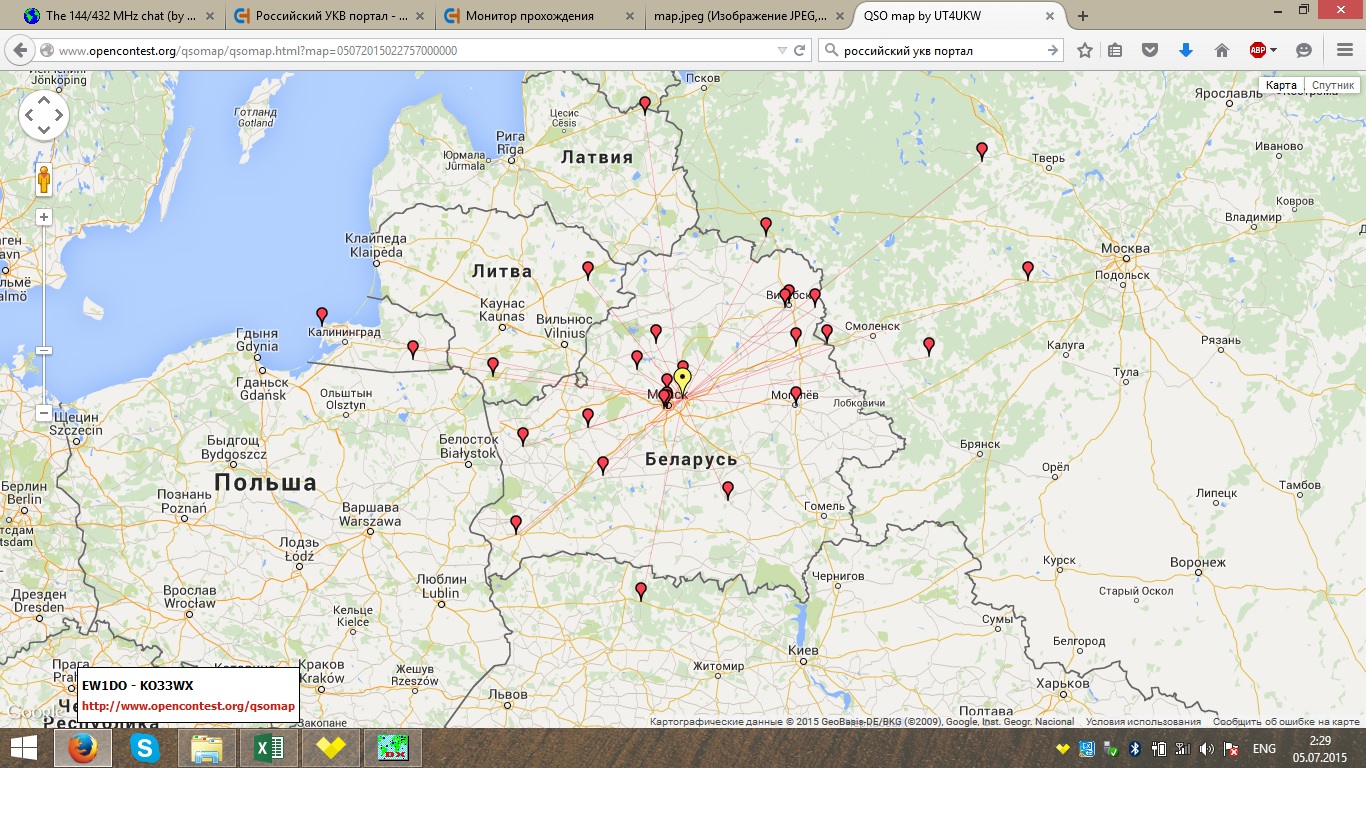
Task: Switch map to Спутник satellite view
Action: [1332, 86]
